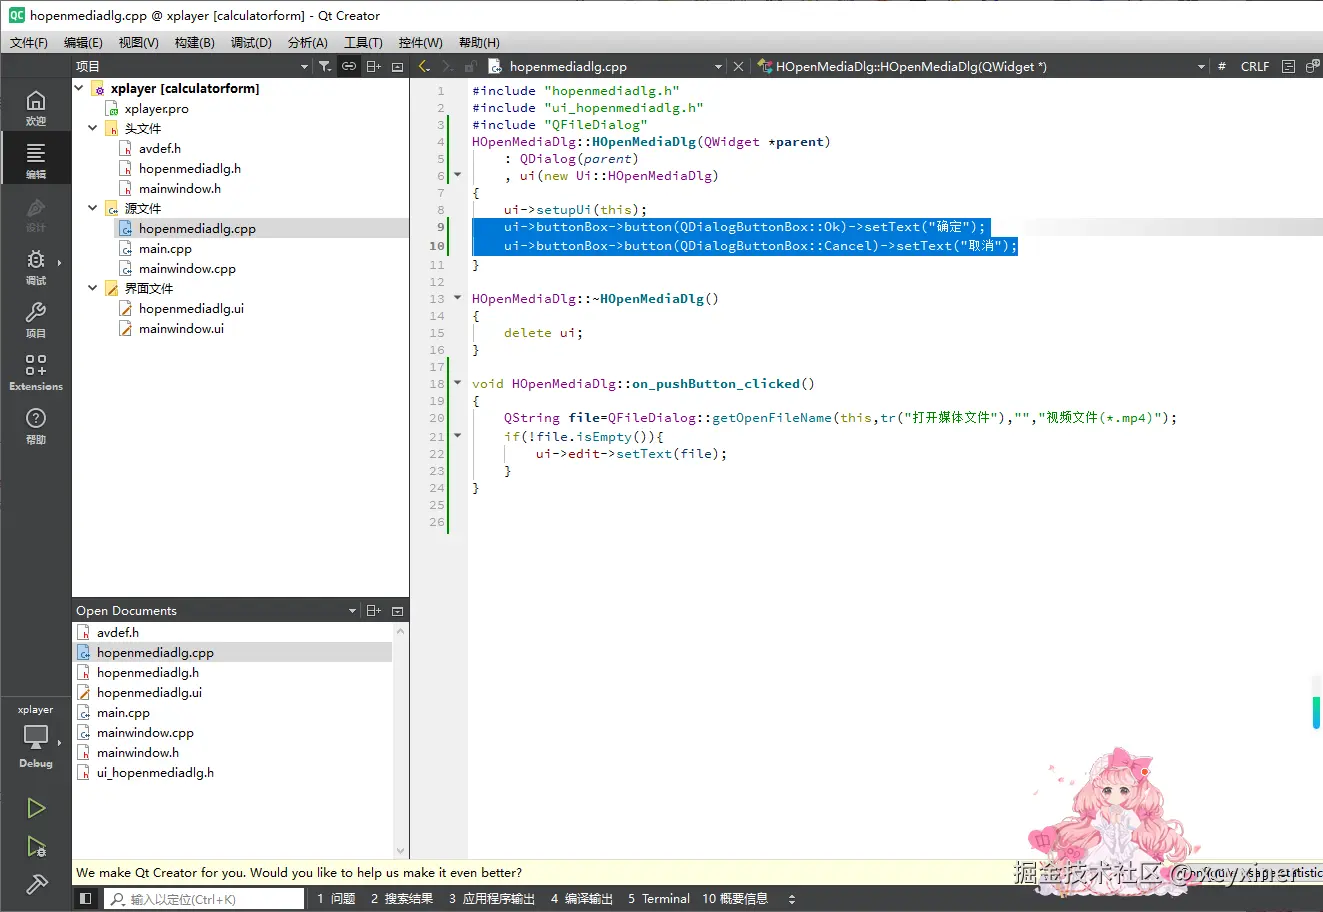Open the 构建(B) menu
The image size is (1323, 912).
click(x=194, y=42)
